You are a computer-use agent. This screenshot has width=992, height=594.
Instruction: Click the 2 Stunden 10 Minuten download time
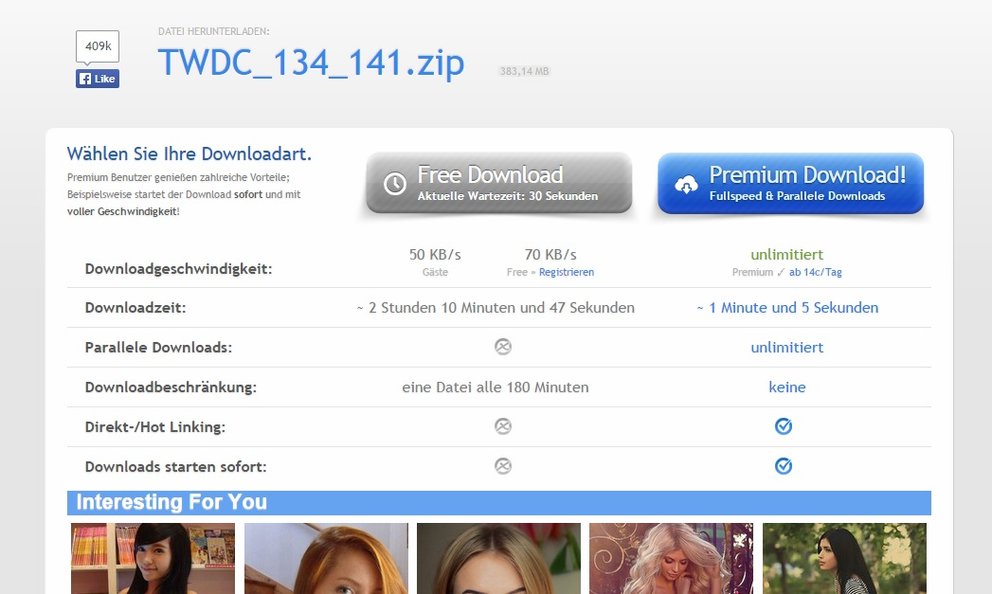pos(495,307)
